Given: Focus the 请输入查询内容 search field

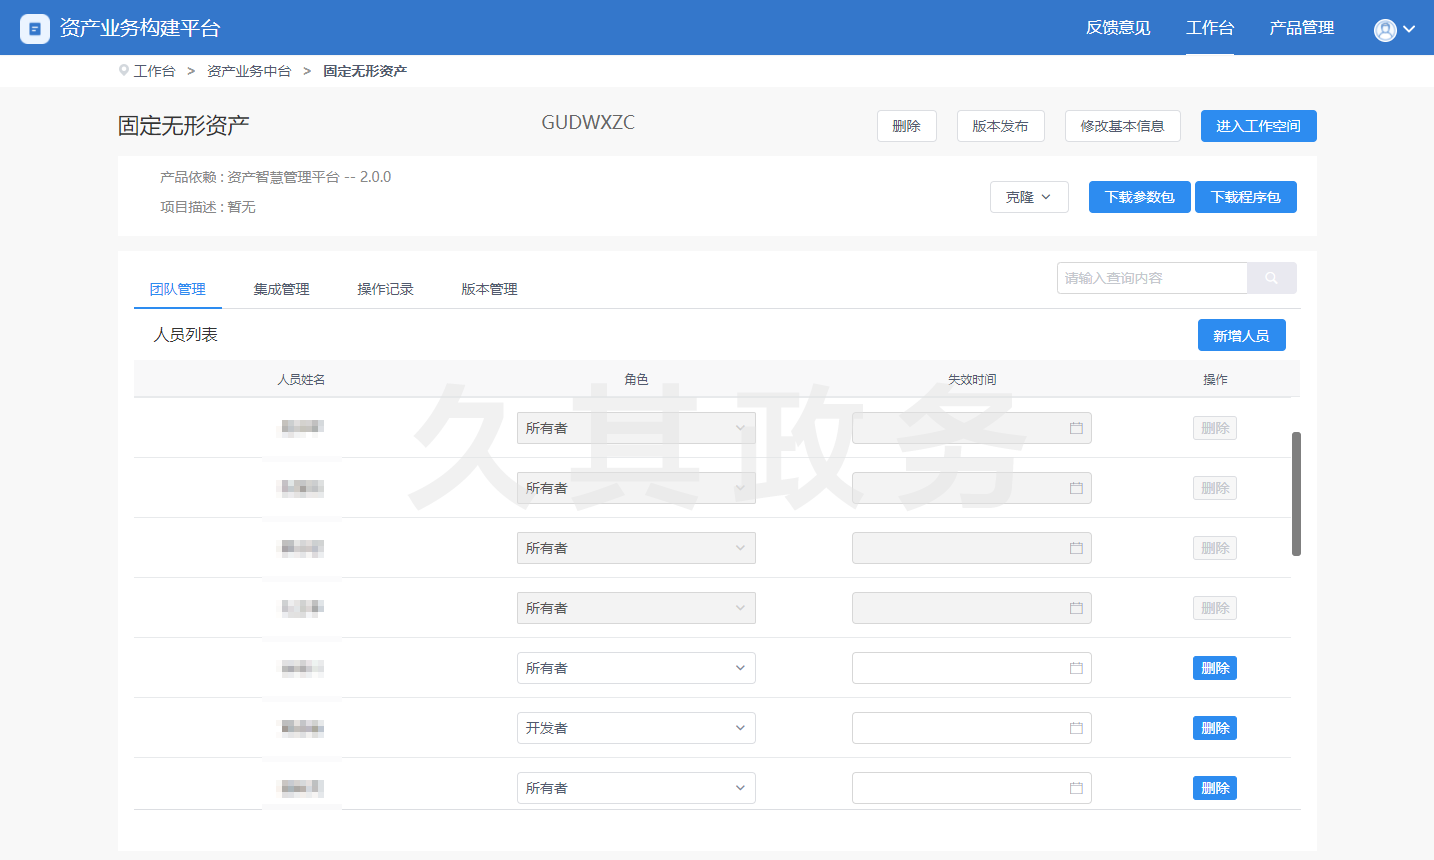Looking at the screenshot, I should pyautogui.click(x=1152, y=278).
